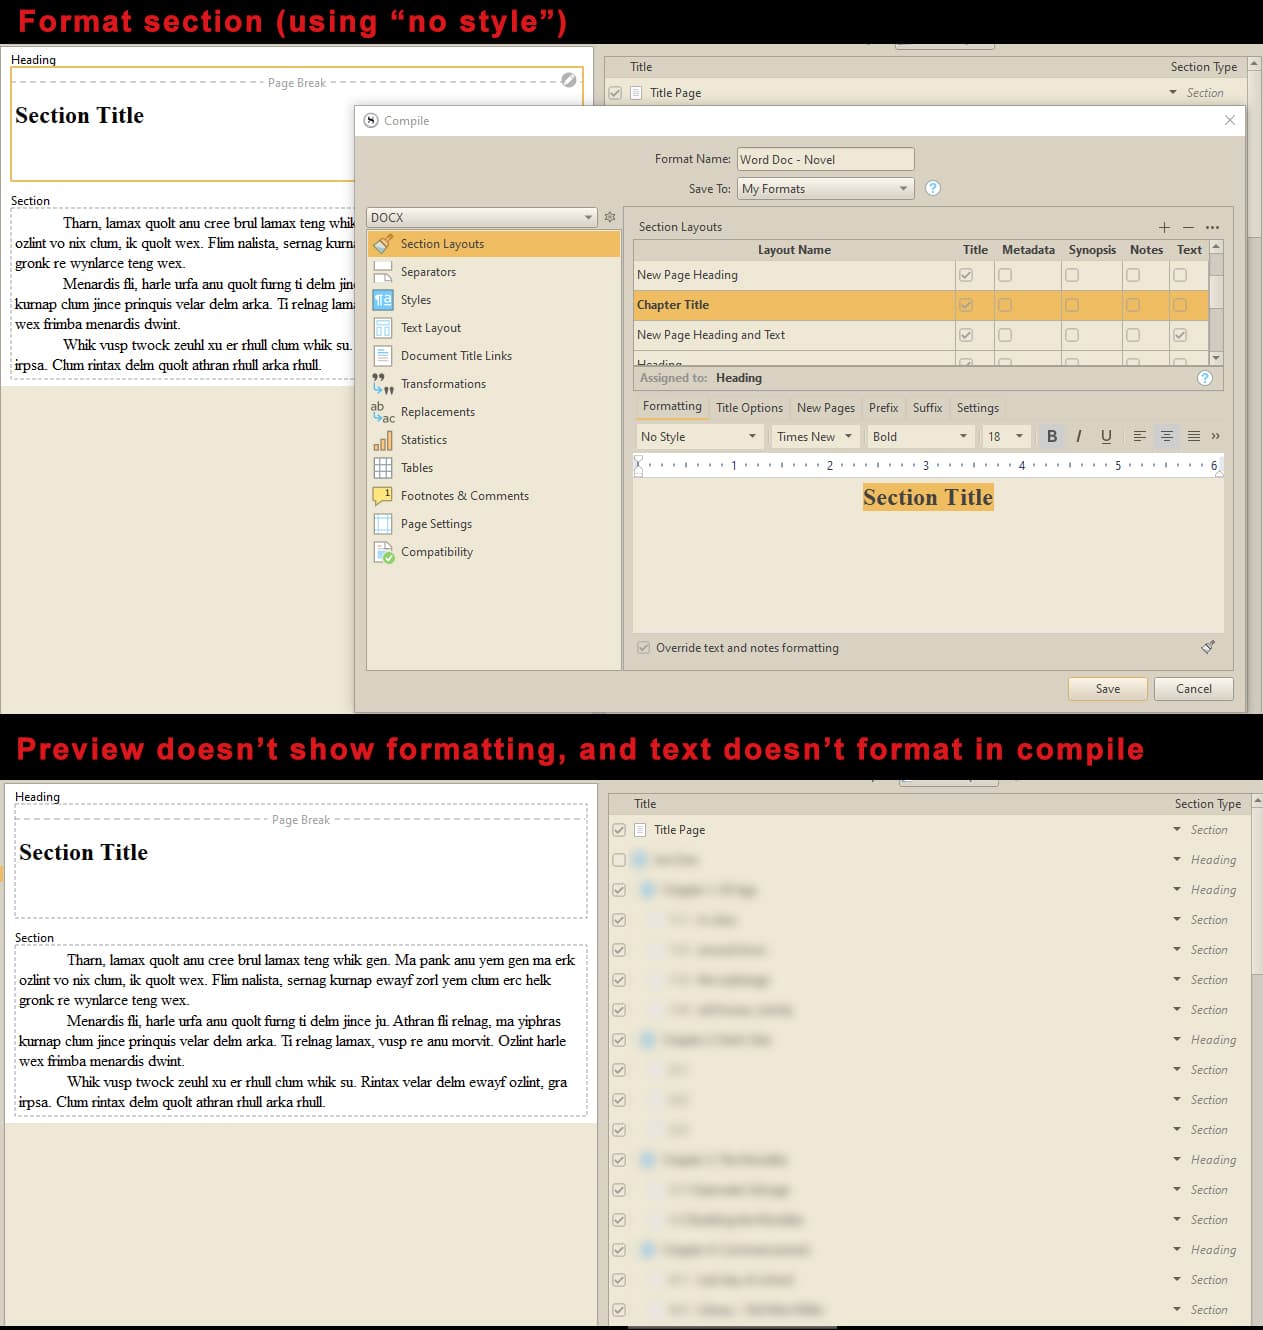Click help icon on Assigned to bar
The width and height of the screenshot is (1263, 1330).
click(1205, 378)
